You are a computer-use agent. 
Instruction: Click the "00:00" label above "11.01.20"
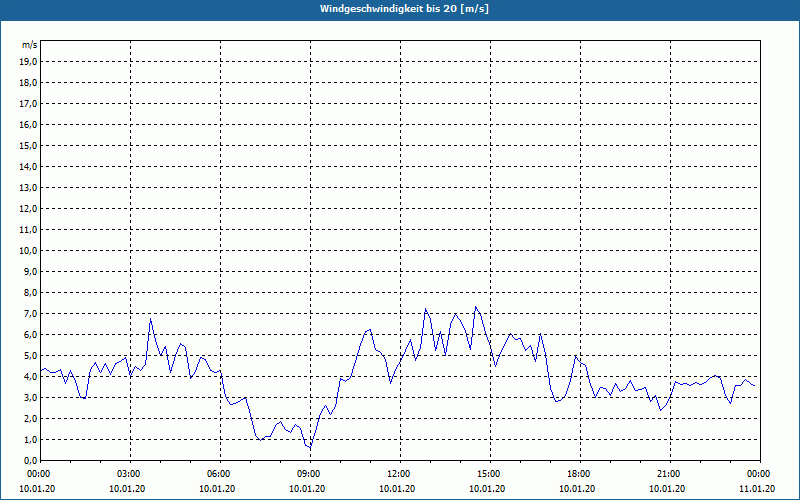[760, 474]
